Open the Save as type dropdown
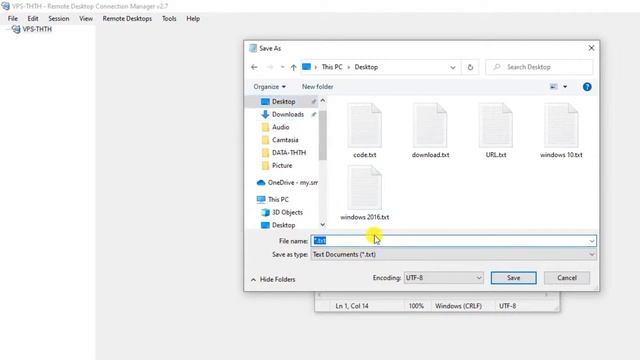This screenshot has width=640, height=360. 453,254
